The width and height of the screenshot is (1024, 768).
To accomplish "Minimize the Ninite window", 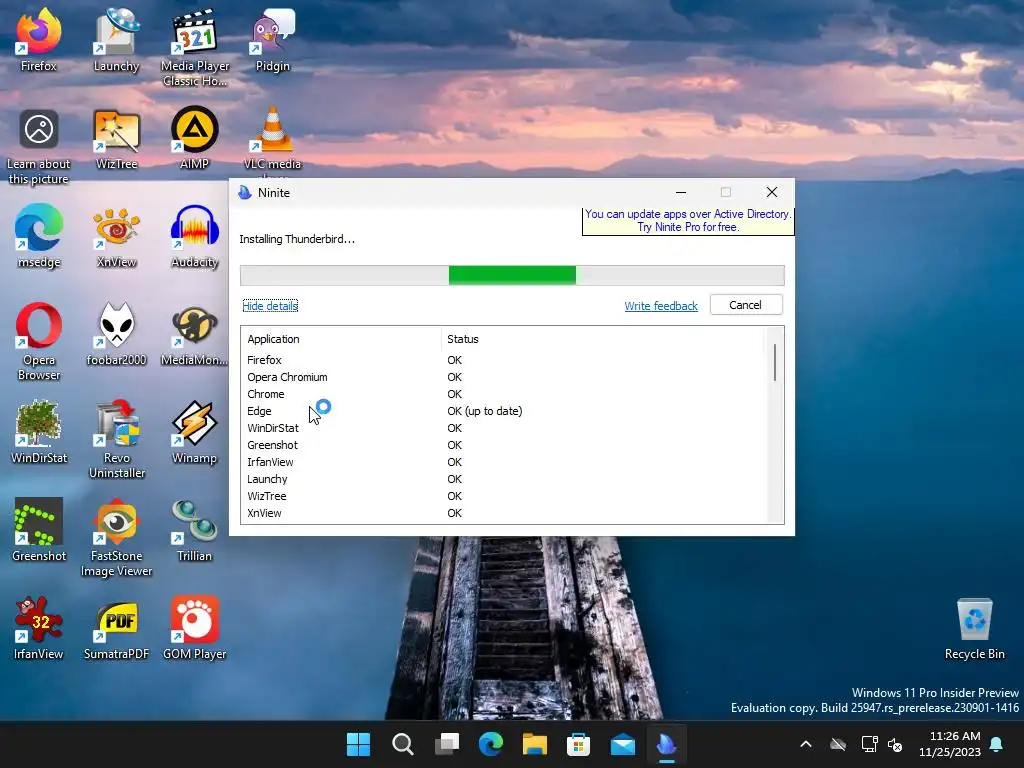I will (x=680, y=192).
